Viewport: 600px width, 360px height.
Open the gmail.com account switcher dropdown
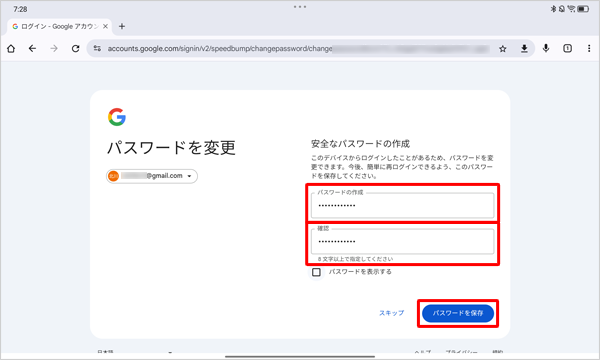[x=152, y=176]
